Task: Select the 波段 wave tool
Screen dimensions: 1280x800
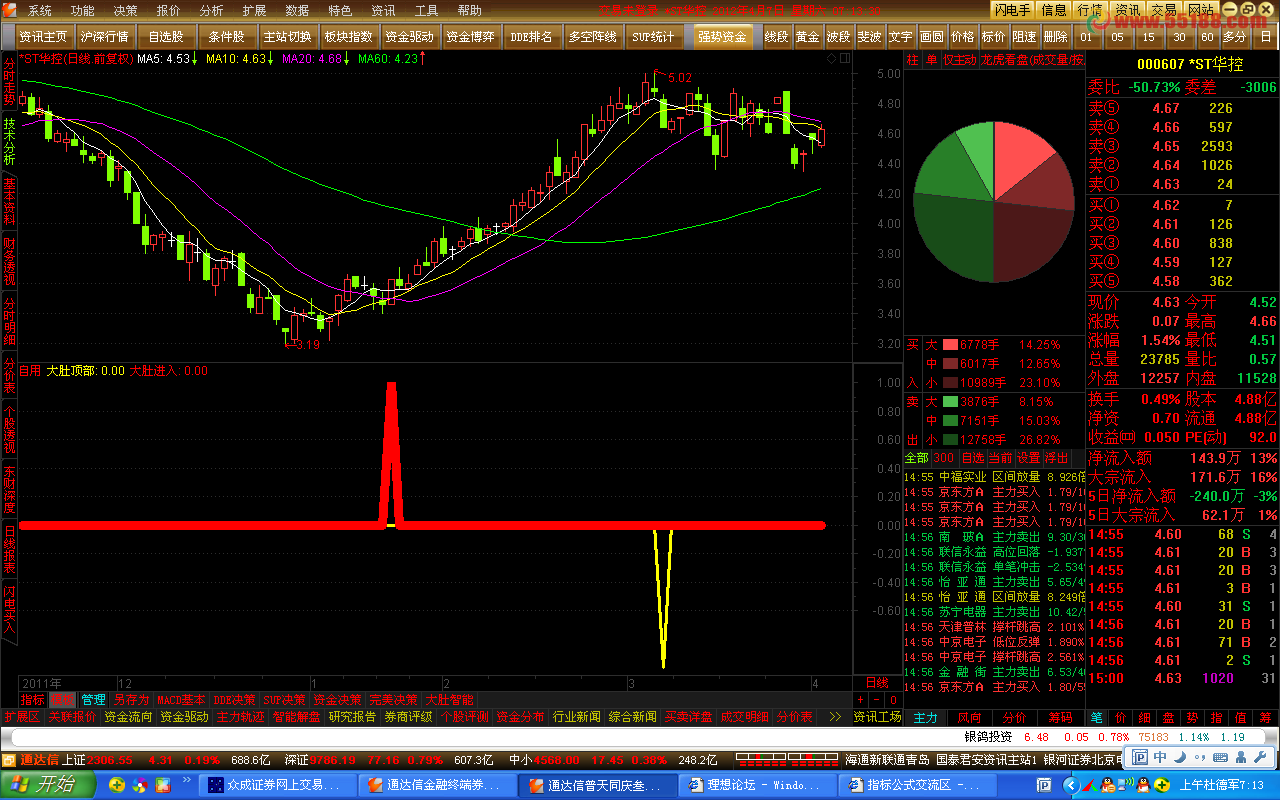Action: (838, 37)
